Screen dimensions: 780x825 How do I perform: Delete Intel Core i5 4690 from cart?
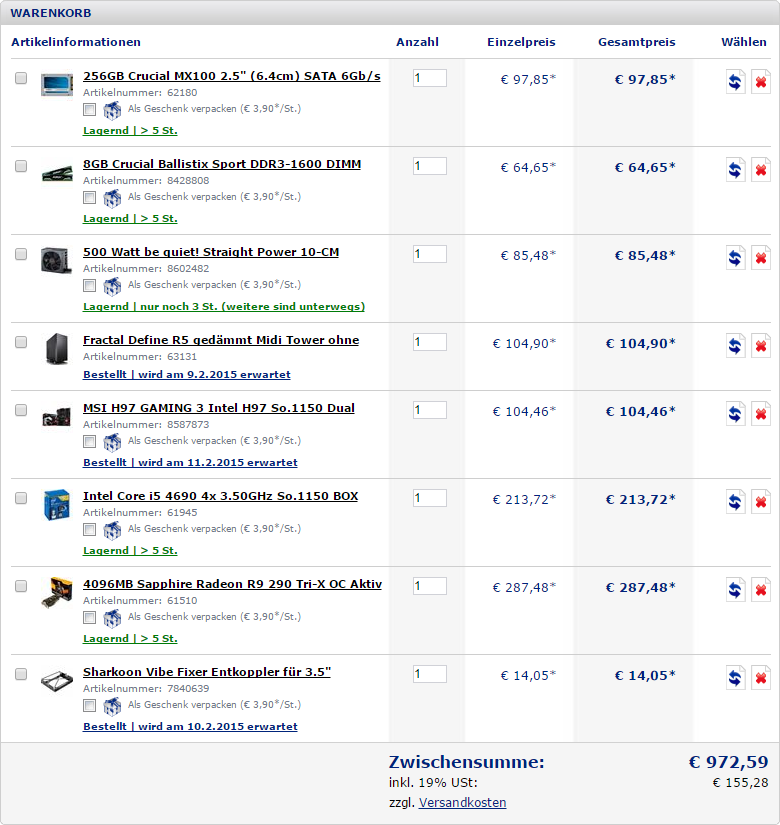tap(761, 501)
